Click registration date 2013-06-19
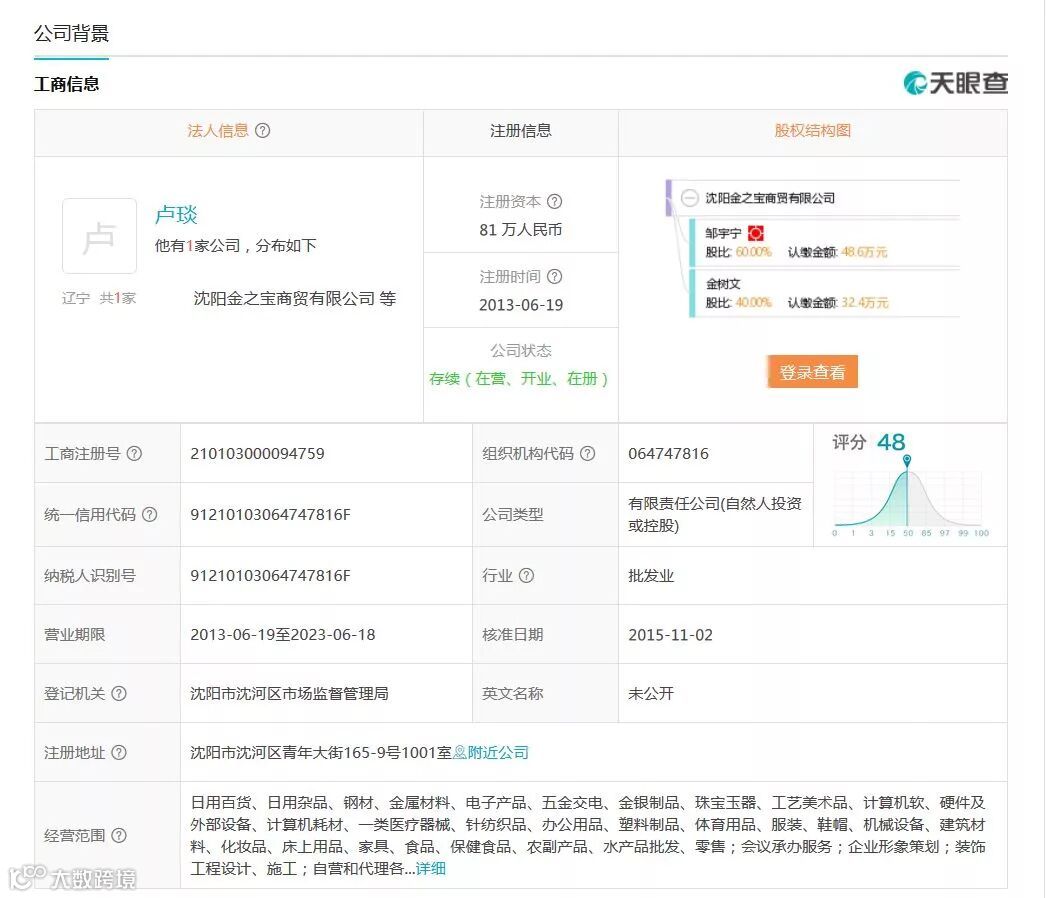The image size is (1046, 898). (521, 305)
